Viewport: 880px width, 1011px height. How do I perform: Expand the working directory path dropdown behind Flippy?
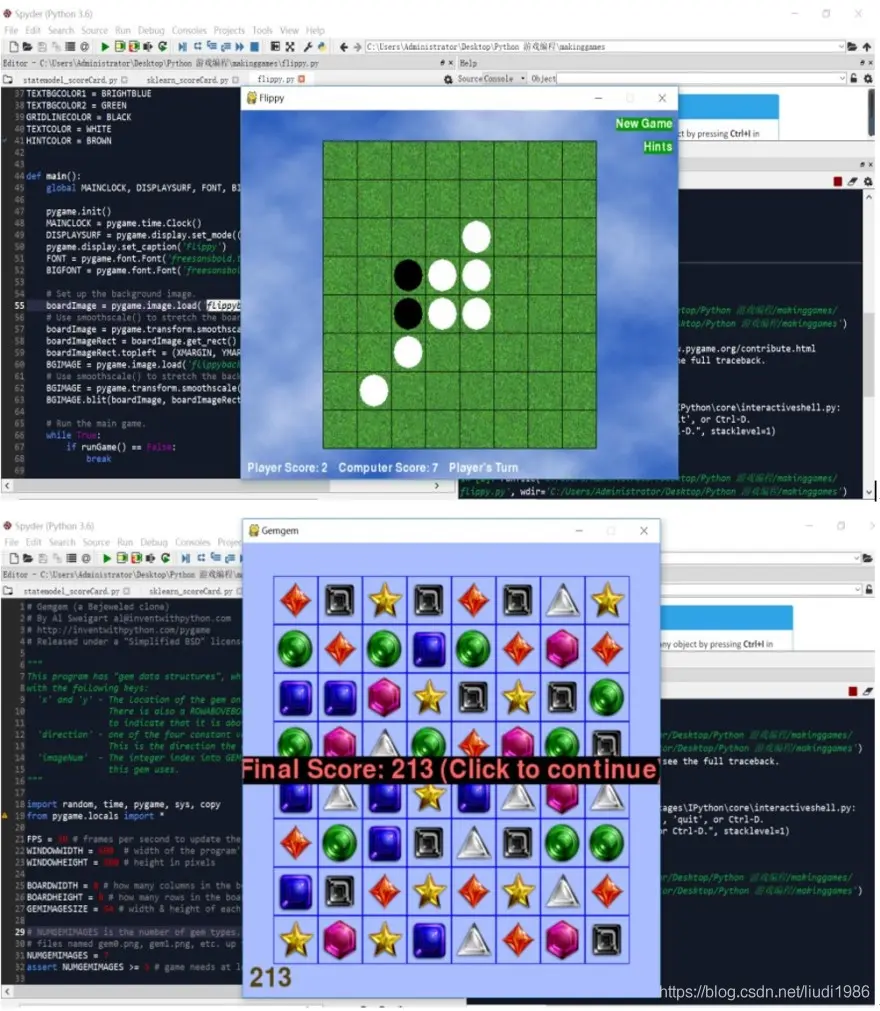click(841, 46)
